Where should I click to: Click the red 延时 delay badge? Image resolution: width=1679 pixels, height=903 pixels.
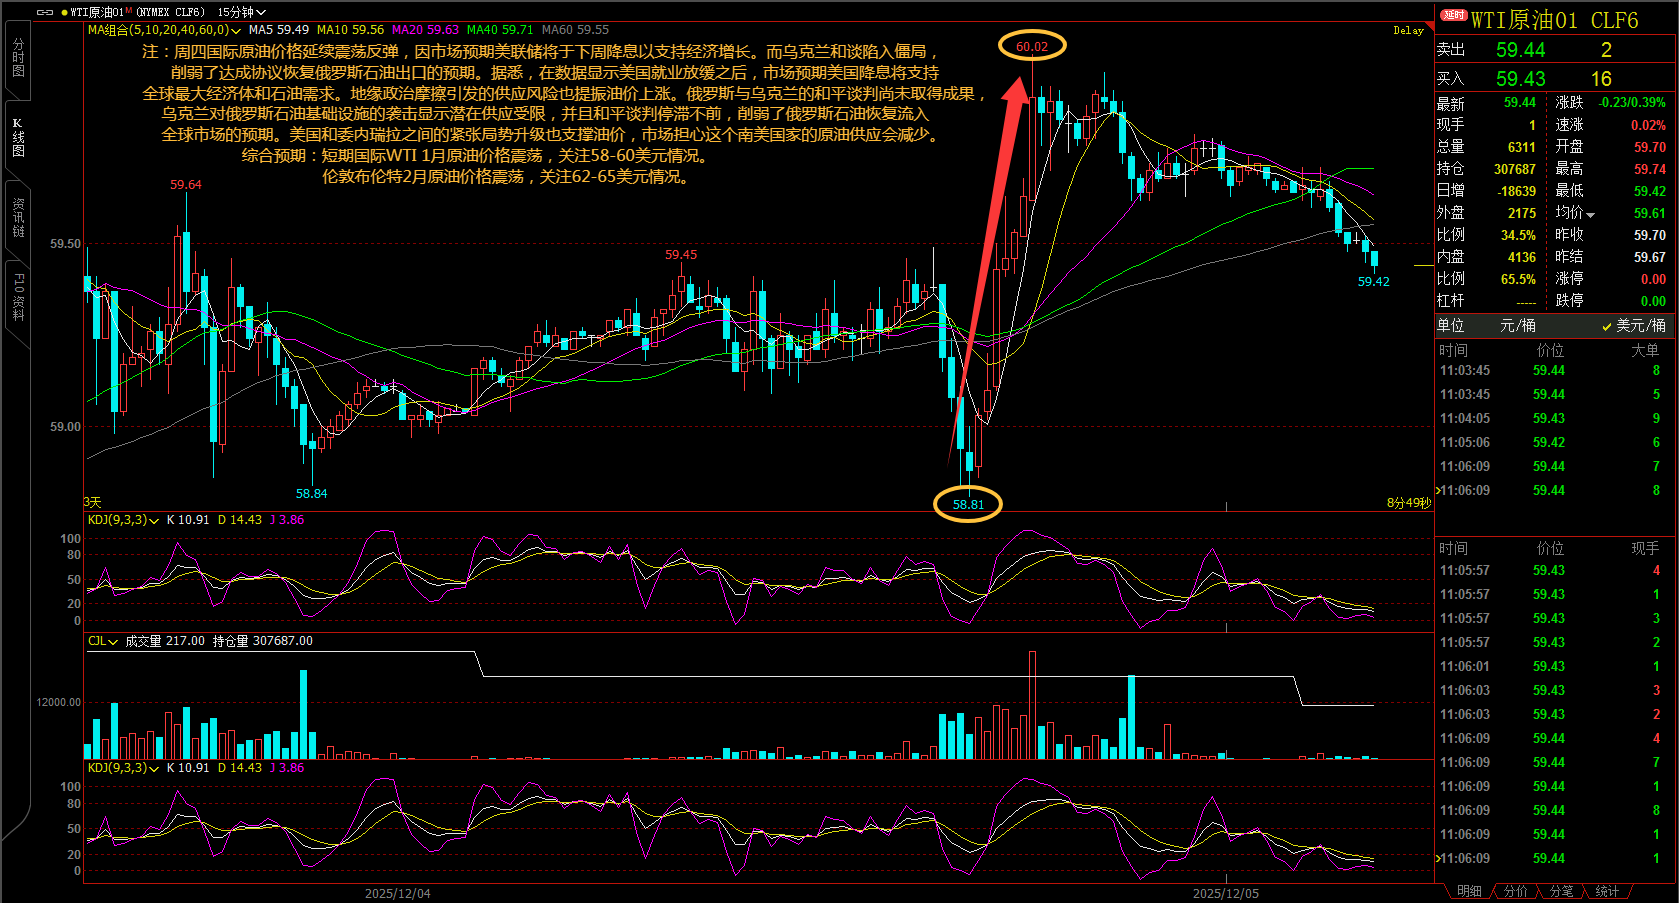1453,15
